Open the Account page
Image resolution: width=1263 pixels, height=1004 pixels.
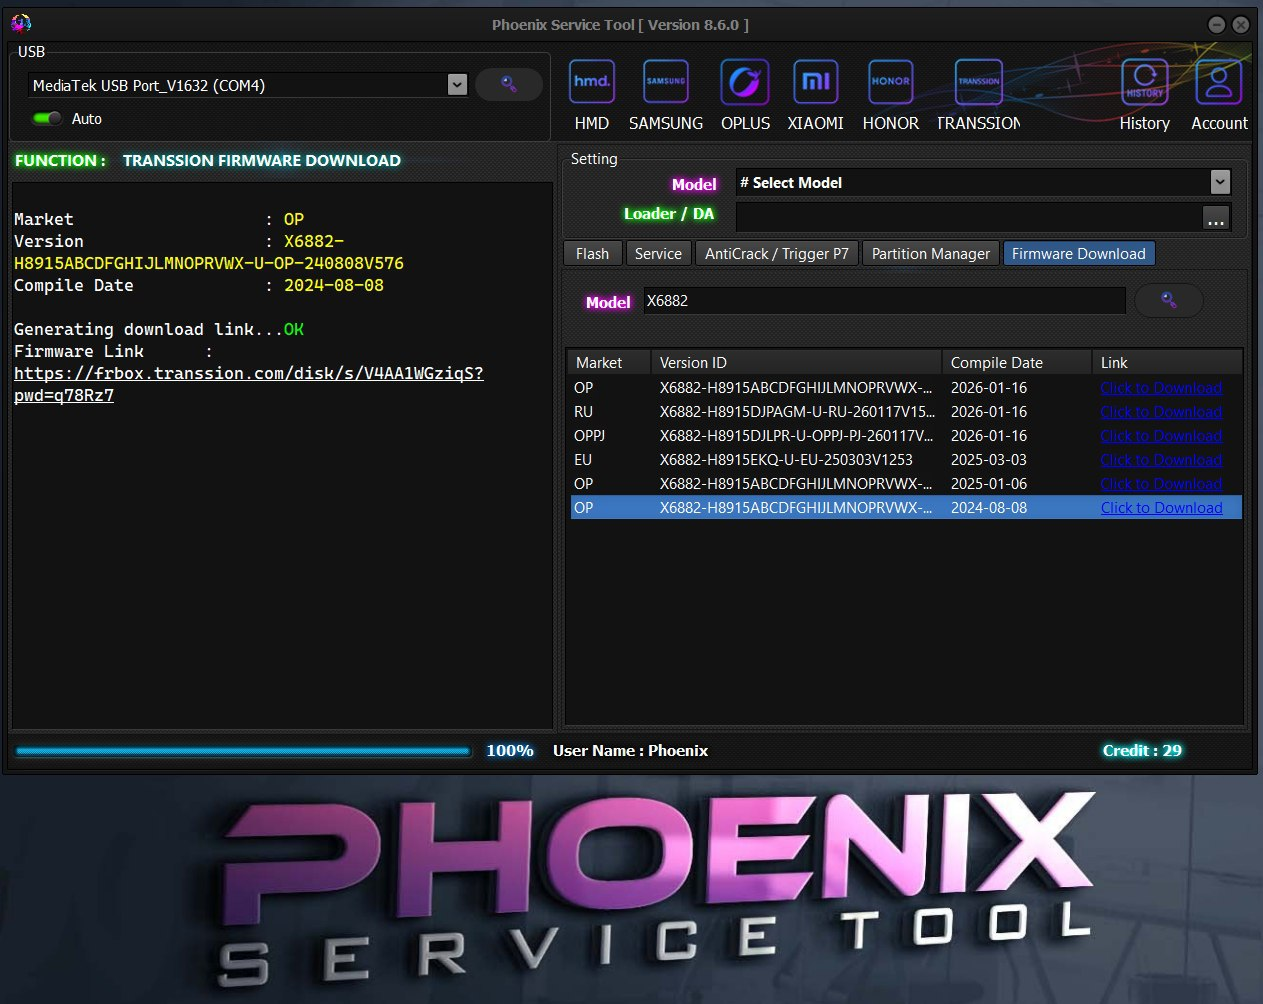[1218, 84]
